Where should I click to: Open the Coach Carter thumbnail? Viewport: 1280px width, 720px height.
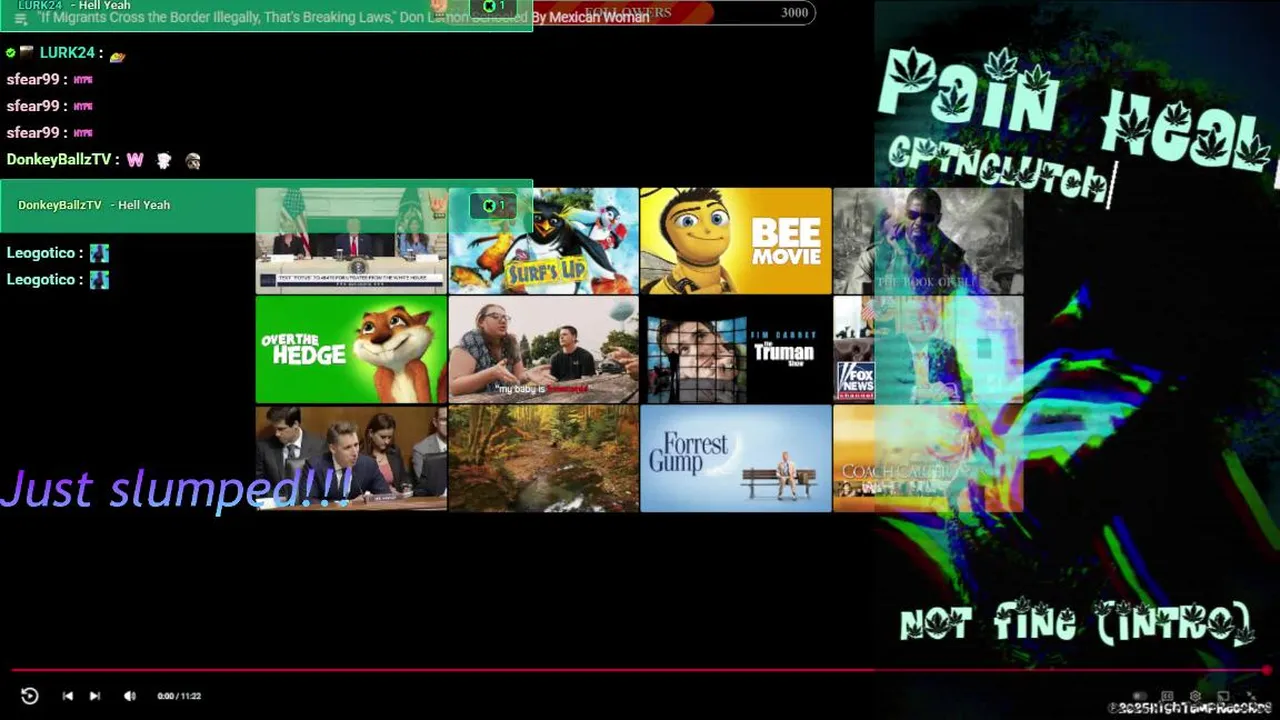928,458
